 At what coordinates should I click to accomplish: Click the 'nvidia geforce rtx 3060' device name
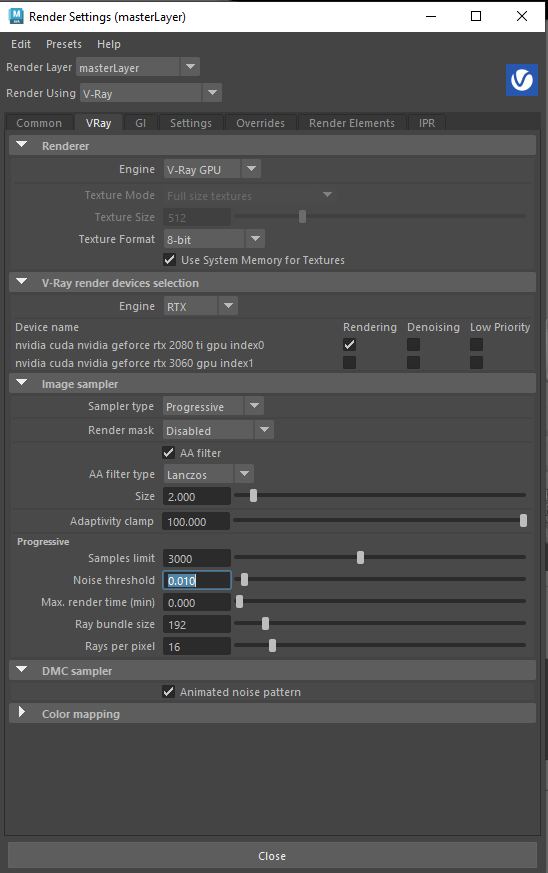click(134, 363)
